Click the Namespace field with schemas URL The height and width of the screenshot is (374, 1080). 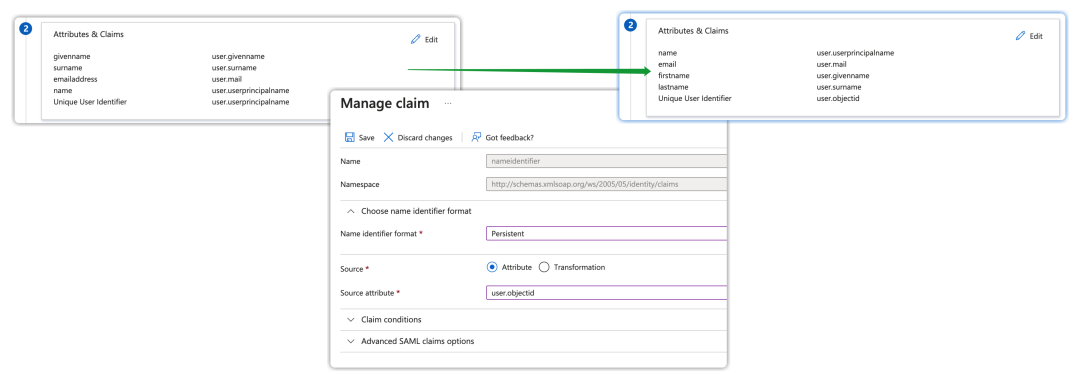pyautogui.click(x=607, y=184)
